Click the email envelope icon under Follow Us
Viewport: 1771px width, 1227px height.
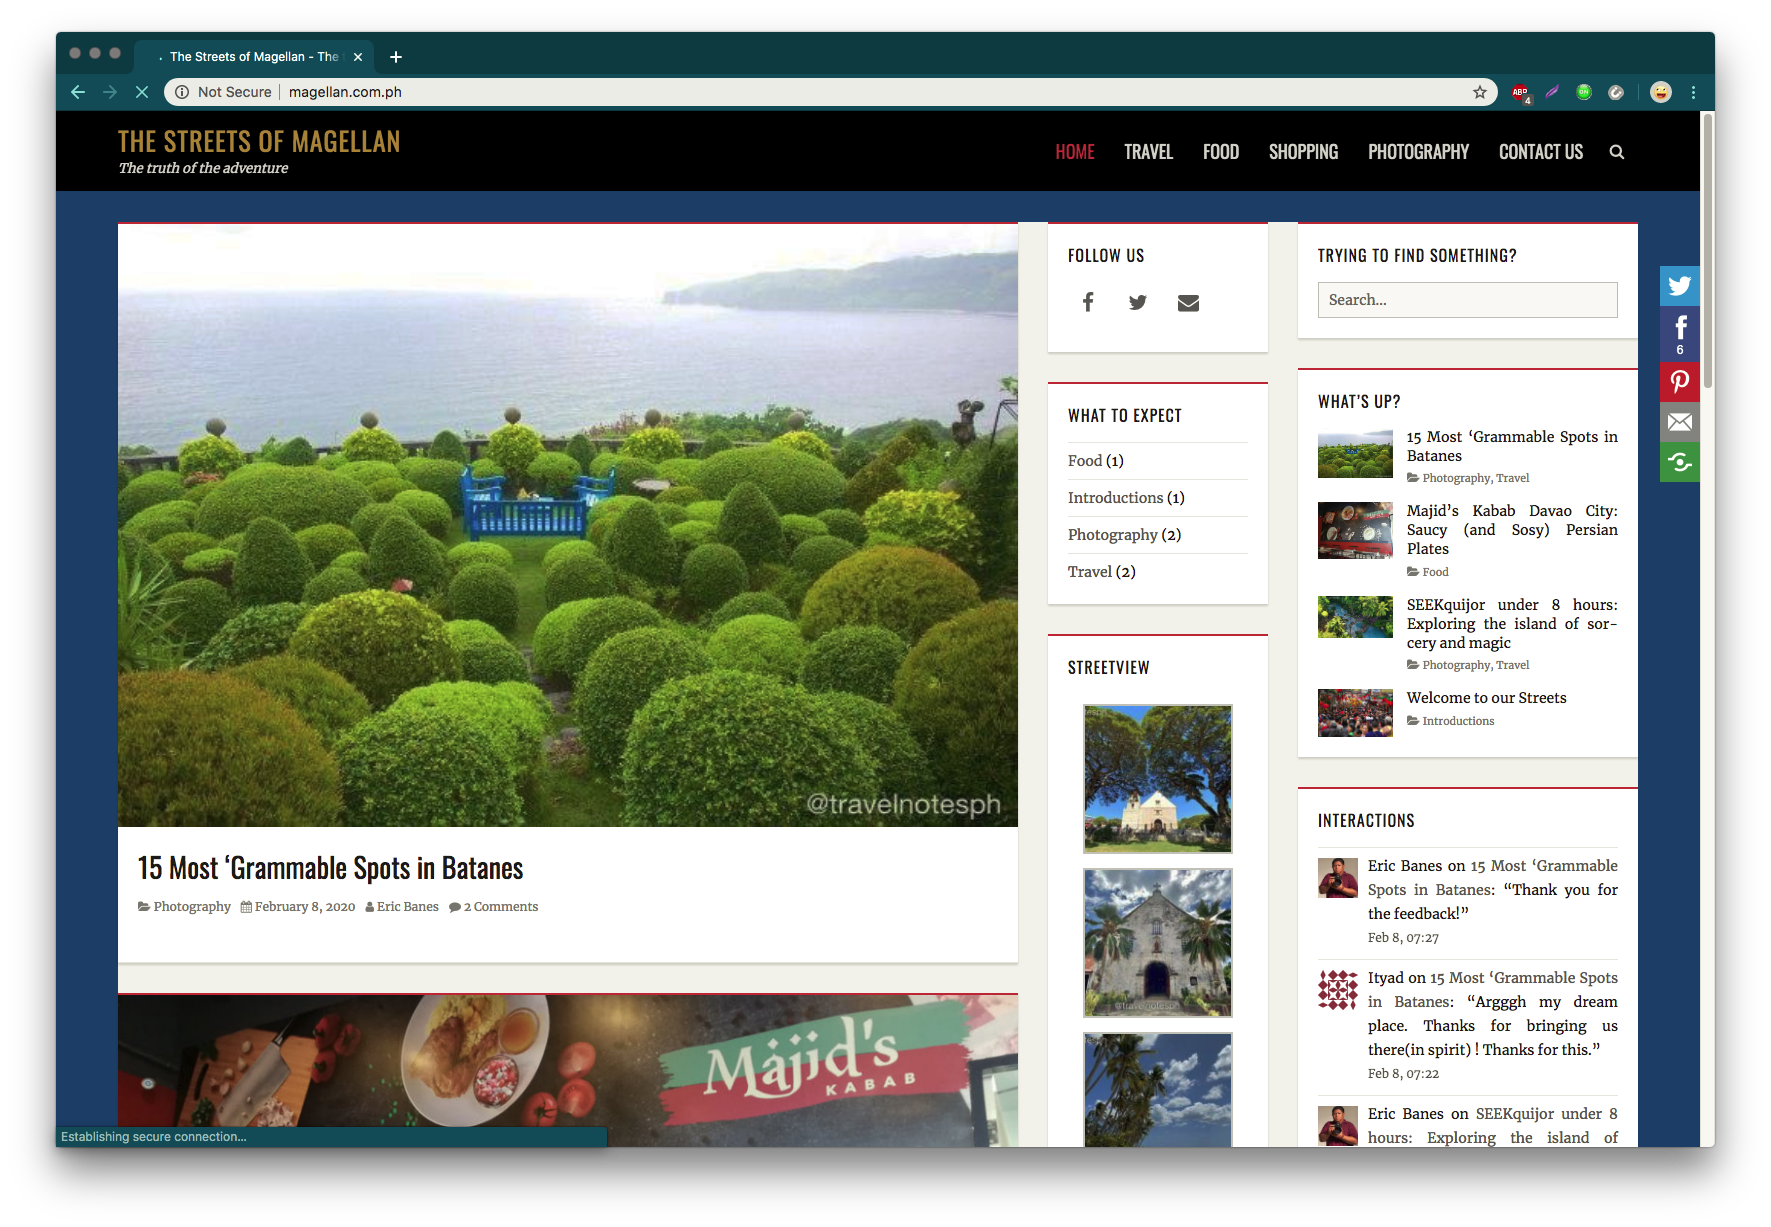coord(1188,303)
